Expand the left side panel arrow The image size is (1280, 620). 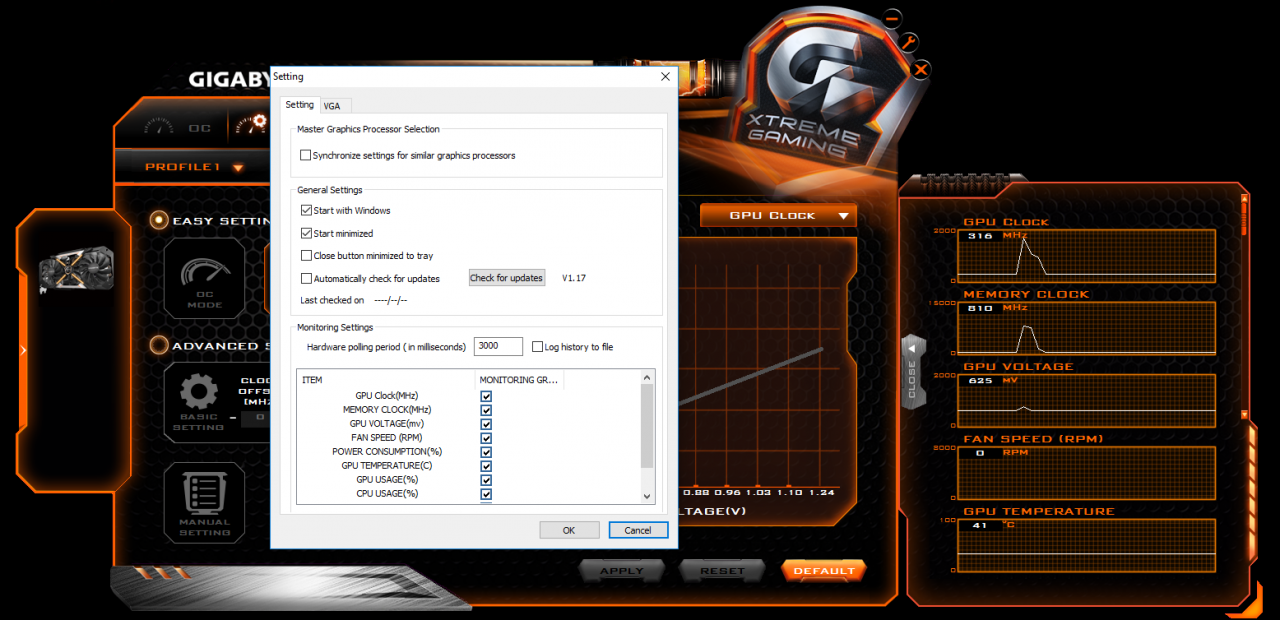click(x=23, y=350)
